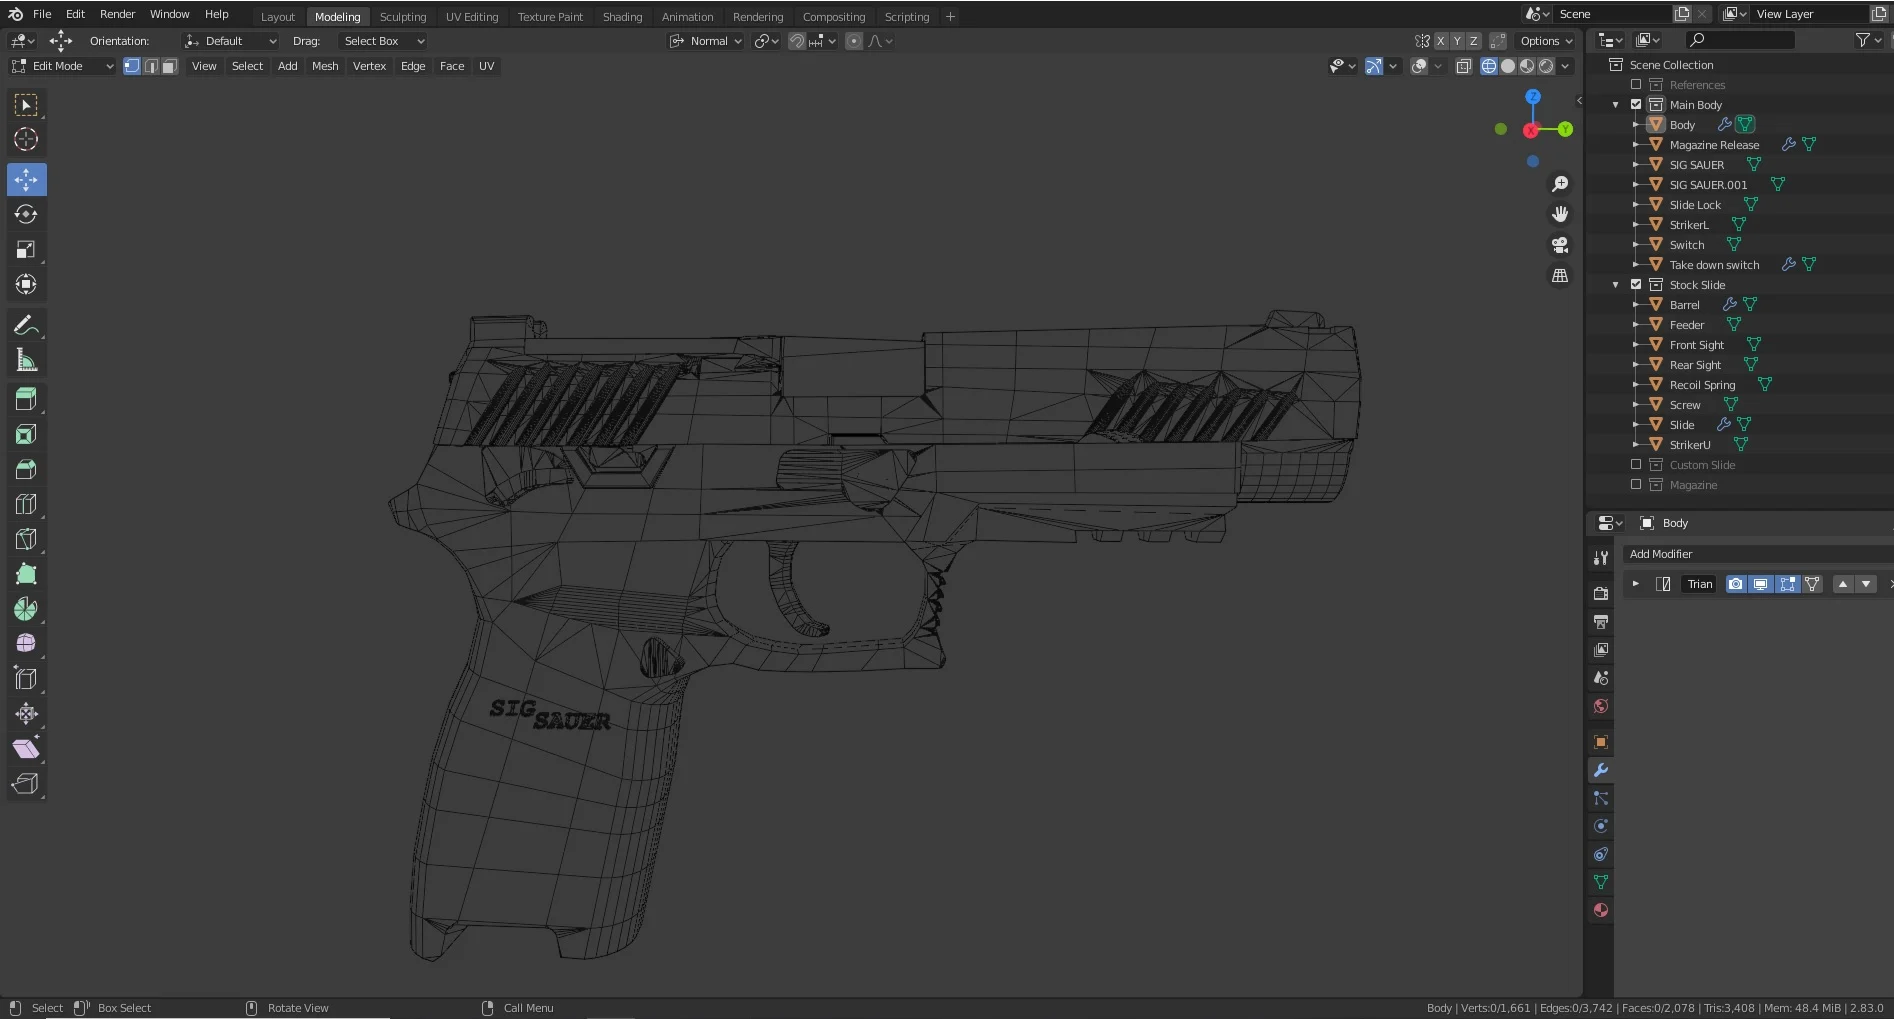Click the blue Z axis gizmo

[x=1533, y=97]
